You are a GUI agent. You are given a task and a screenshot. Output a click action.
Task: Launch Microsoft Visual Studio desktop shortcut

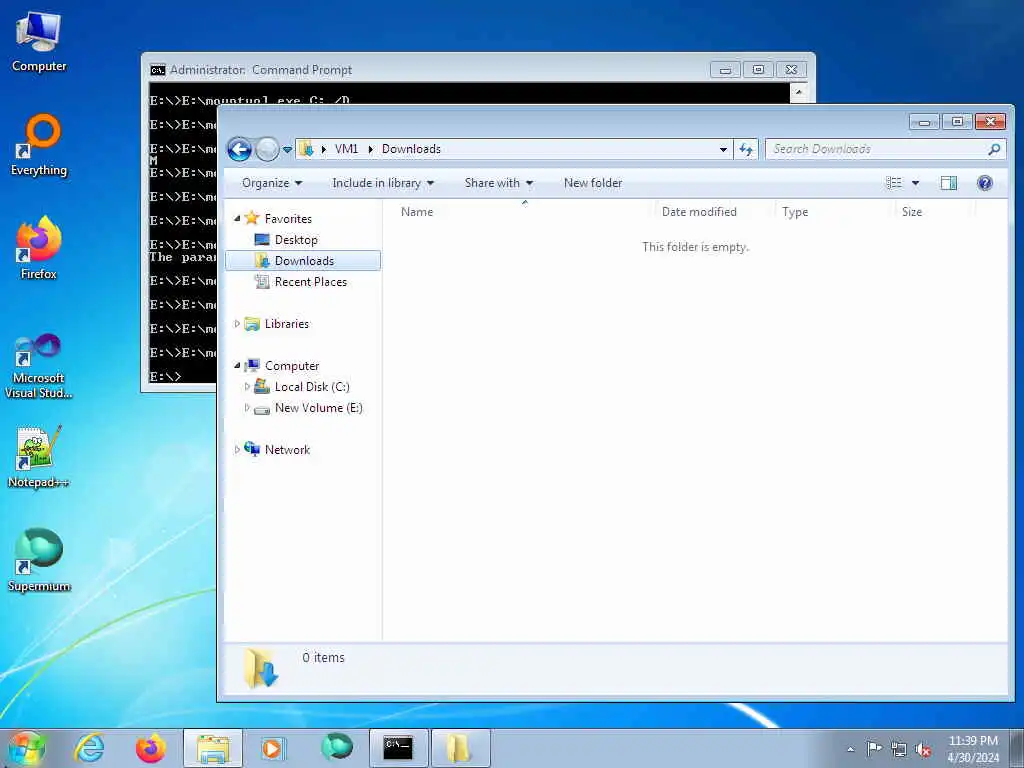click(x=39, y=366)
